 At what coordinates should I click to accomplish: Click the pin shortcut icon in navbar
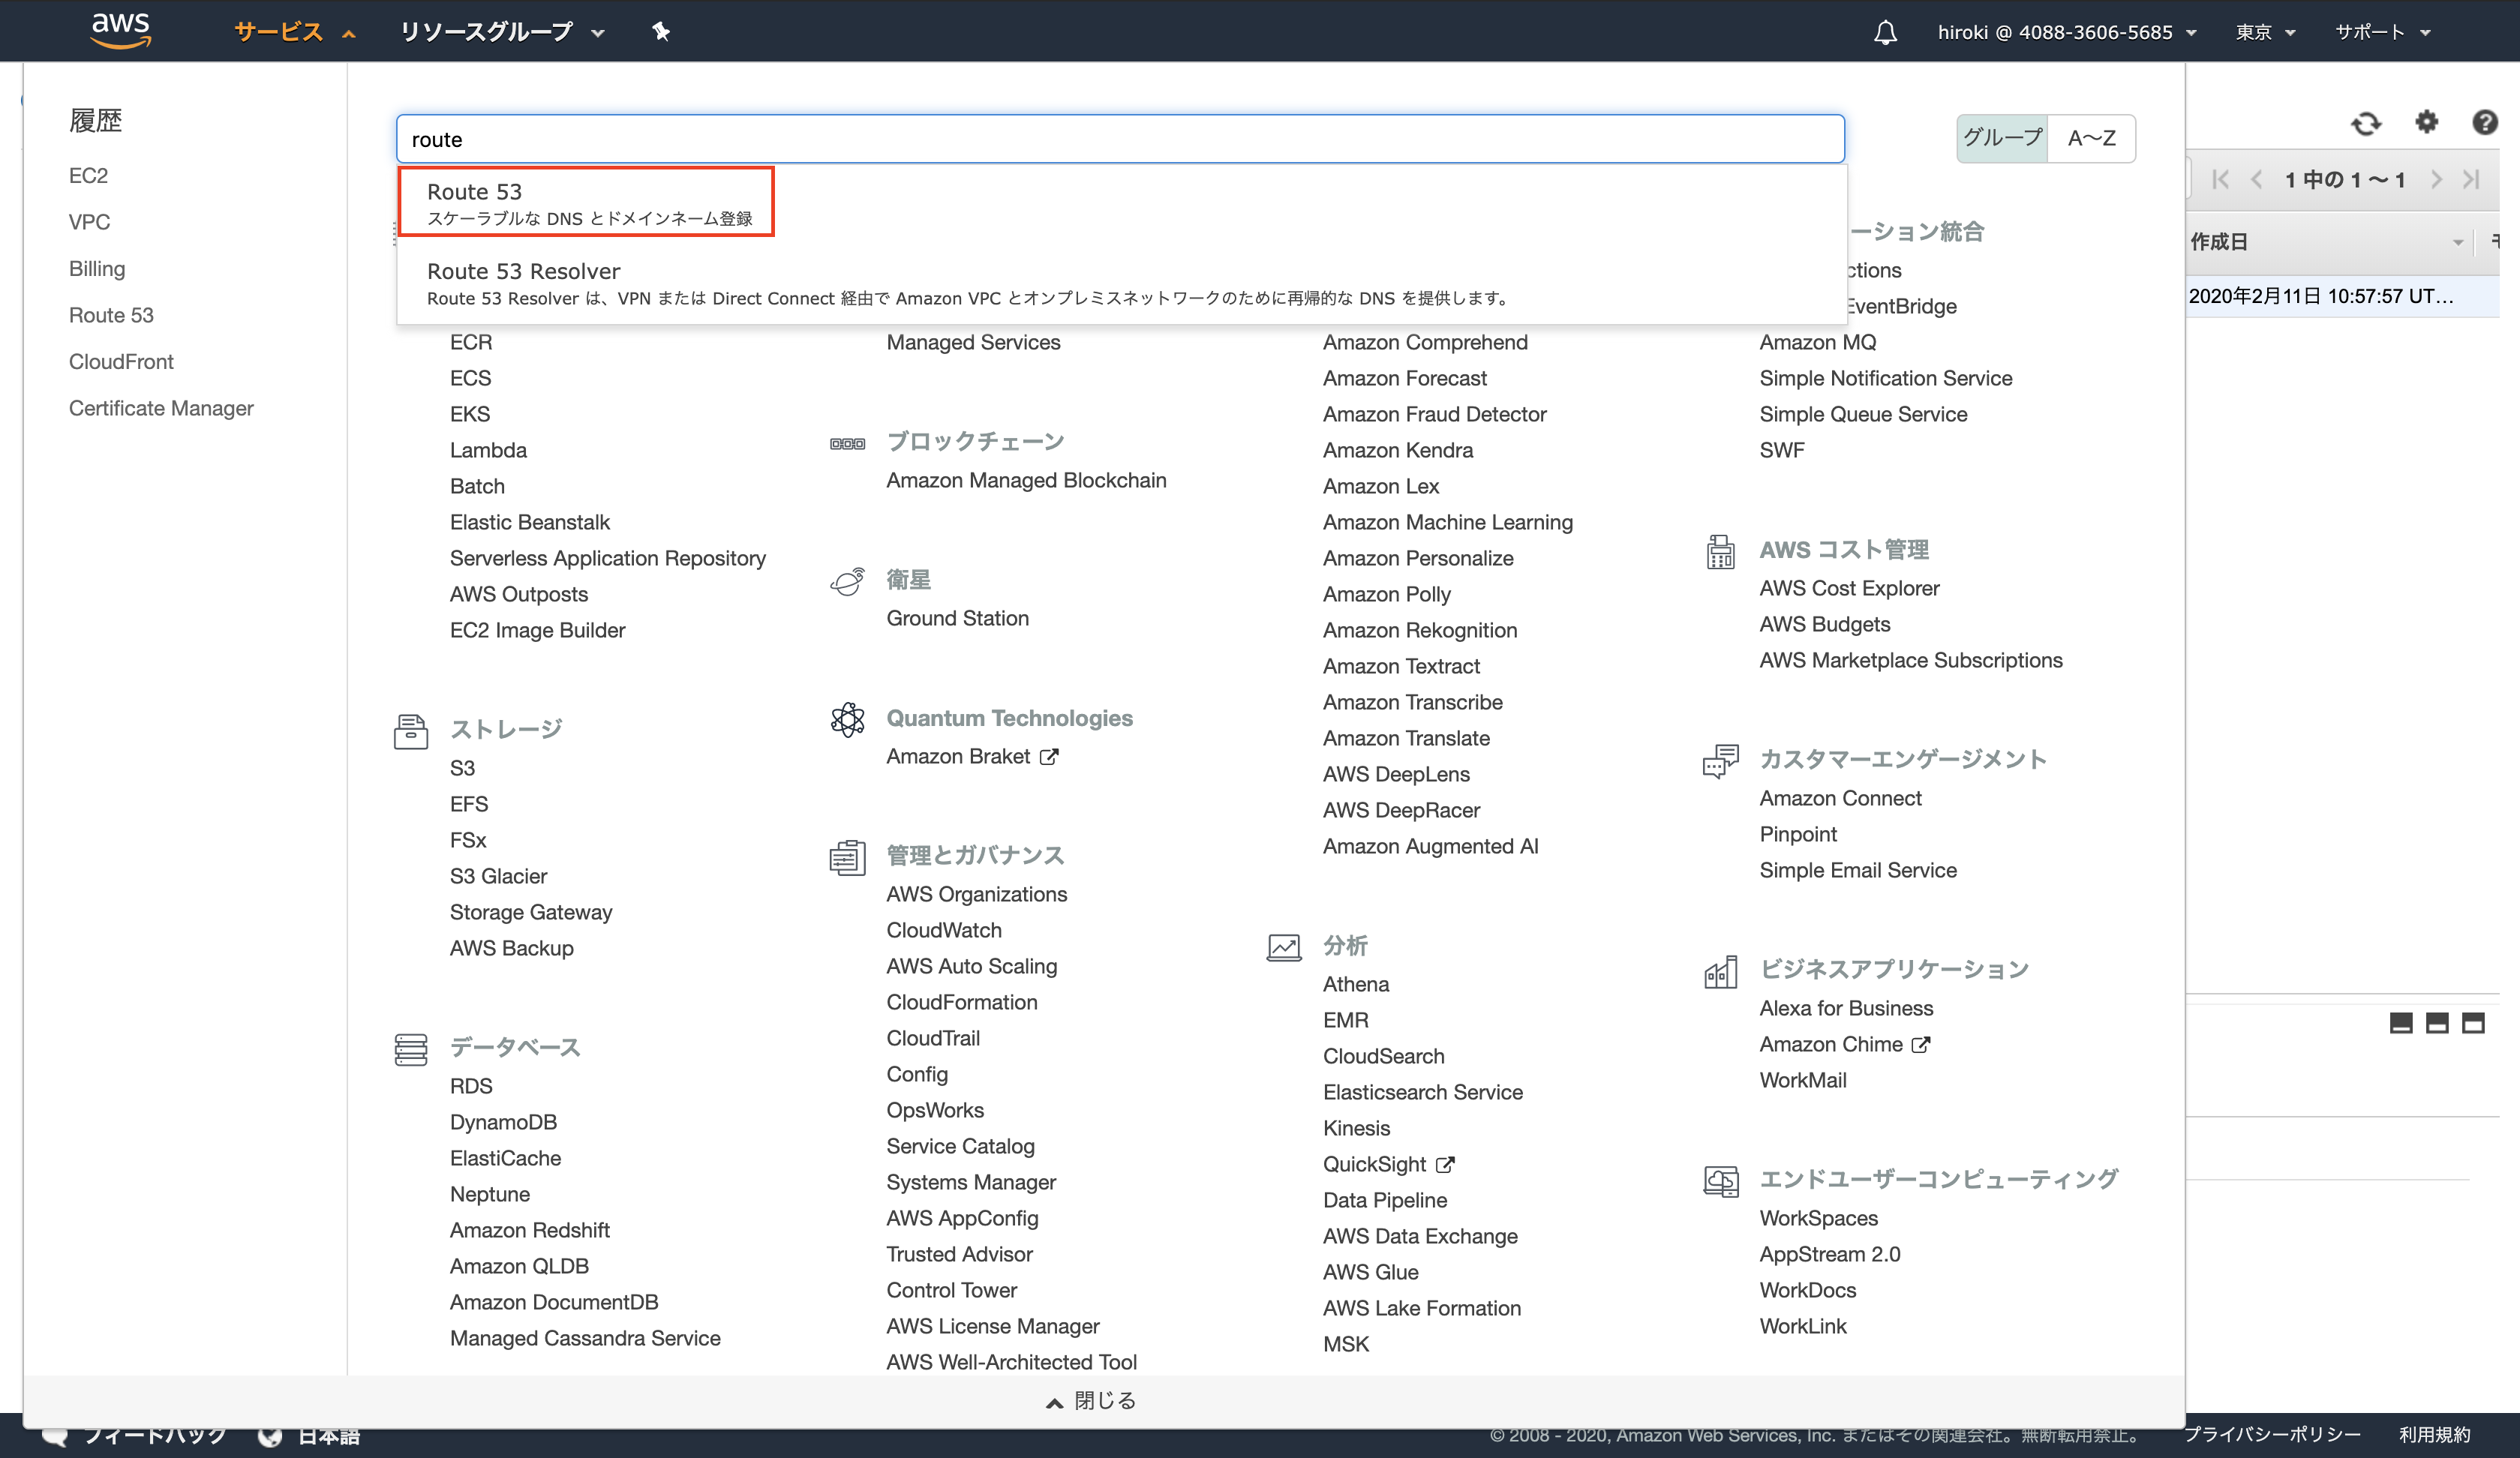(660, 31)
